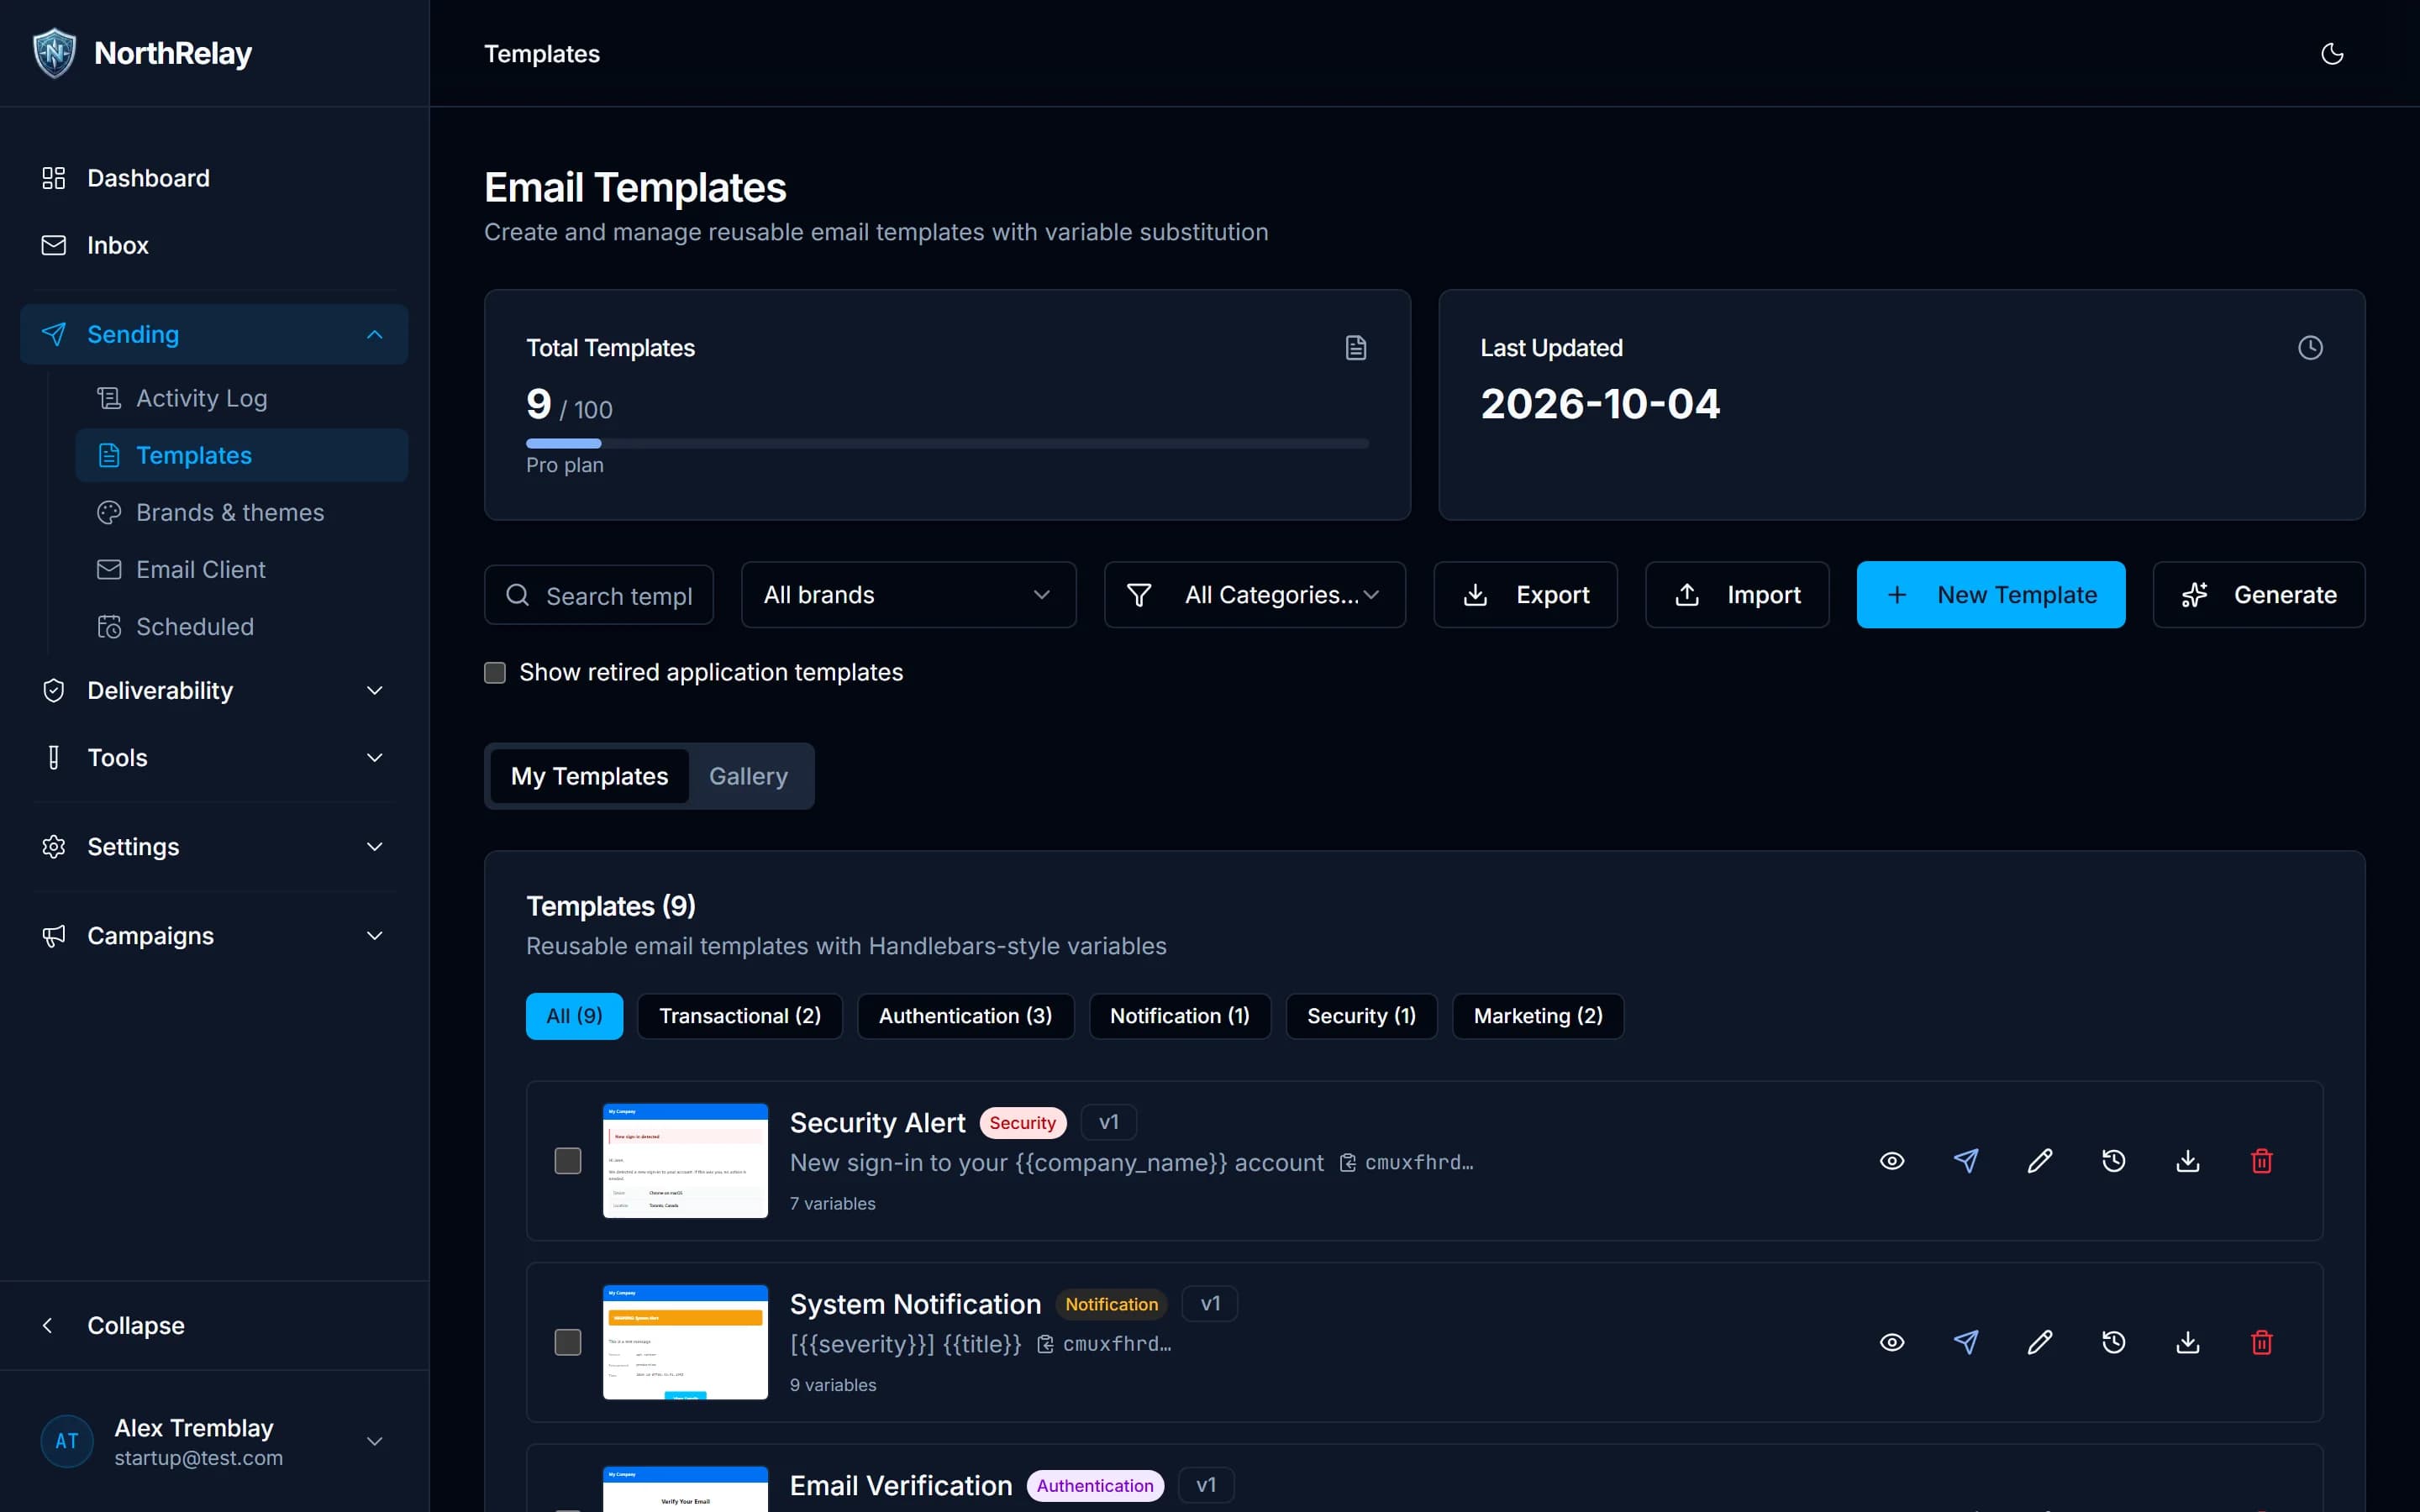Toggle dark mode moon icon
This screenshot has height=1512, width=2420.
coord(2331,54)
